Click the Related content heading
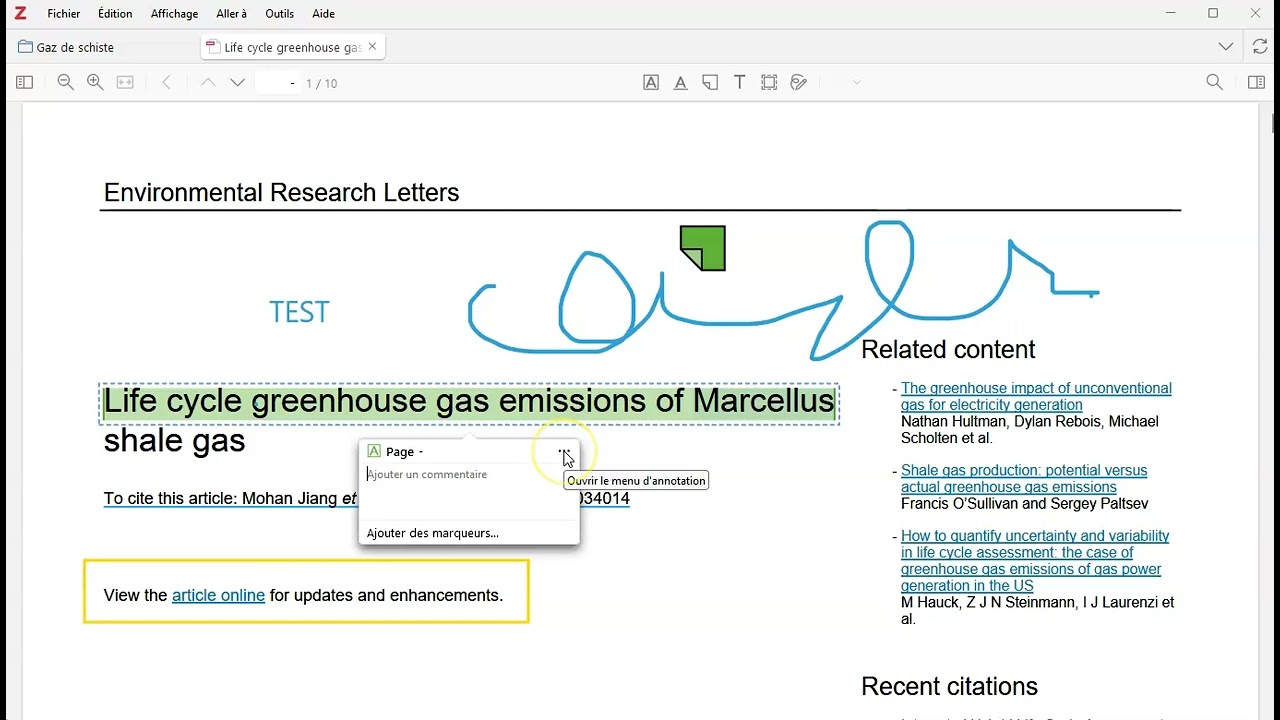Viewport: 1280px width, 720px height. tap(948, 349)
